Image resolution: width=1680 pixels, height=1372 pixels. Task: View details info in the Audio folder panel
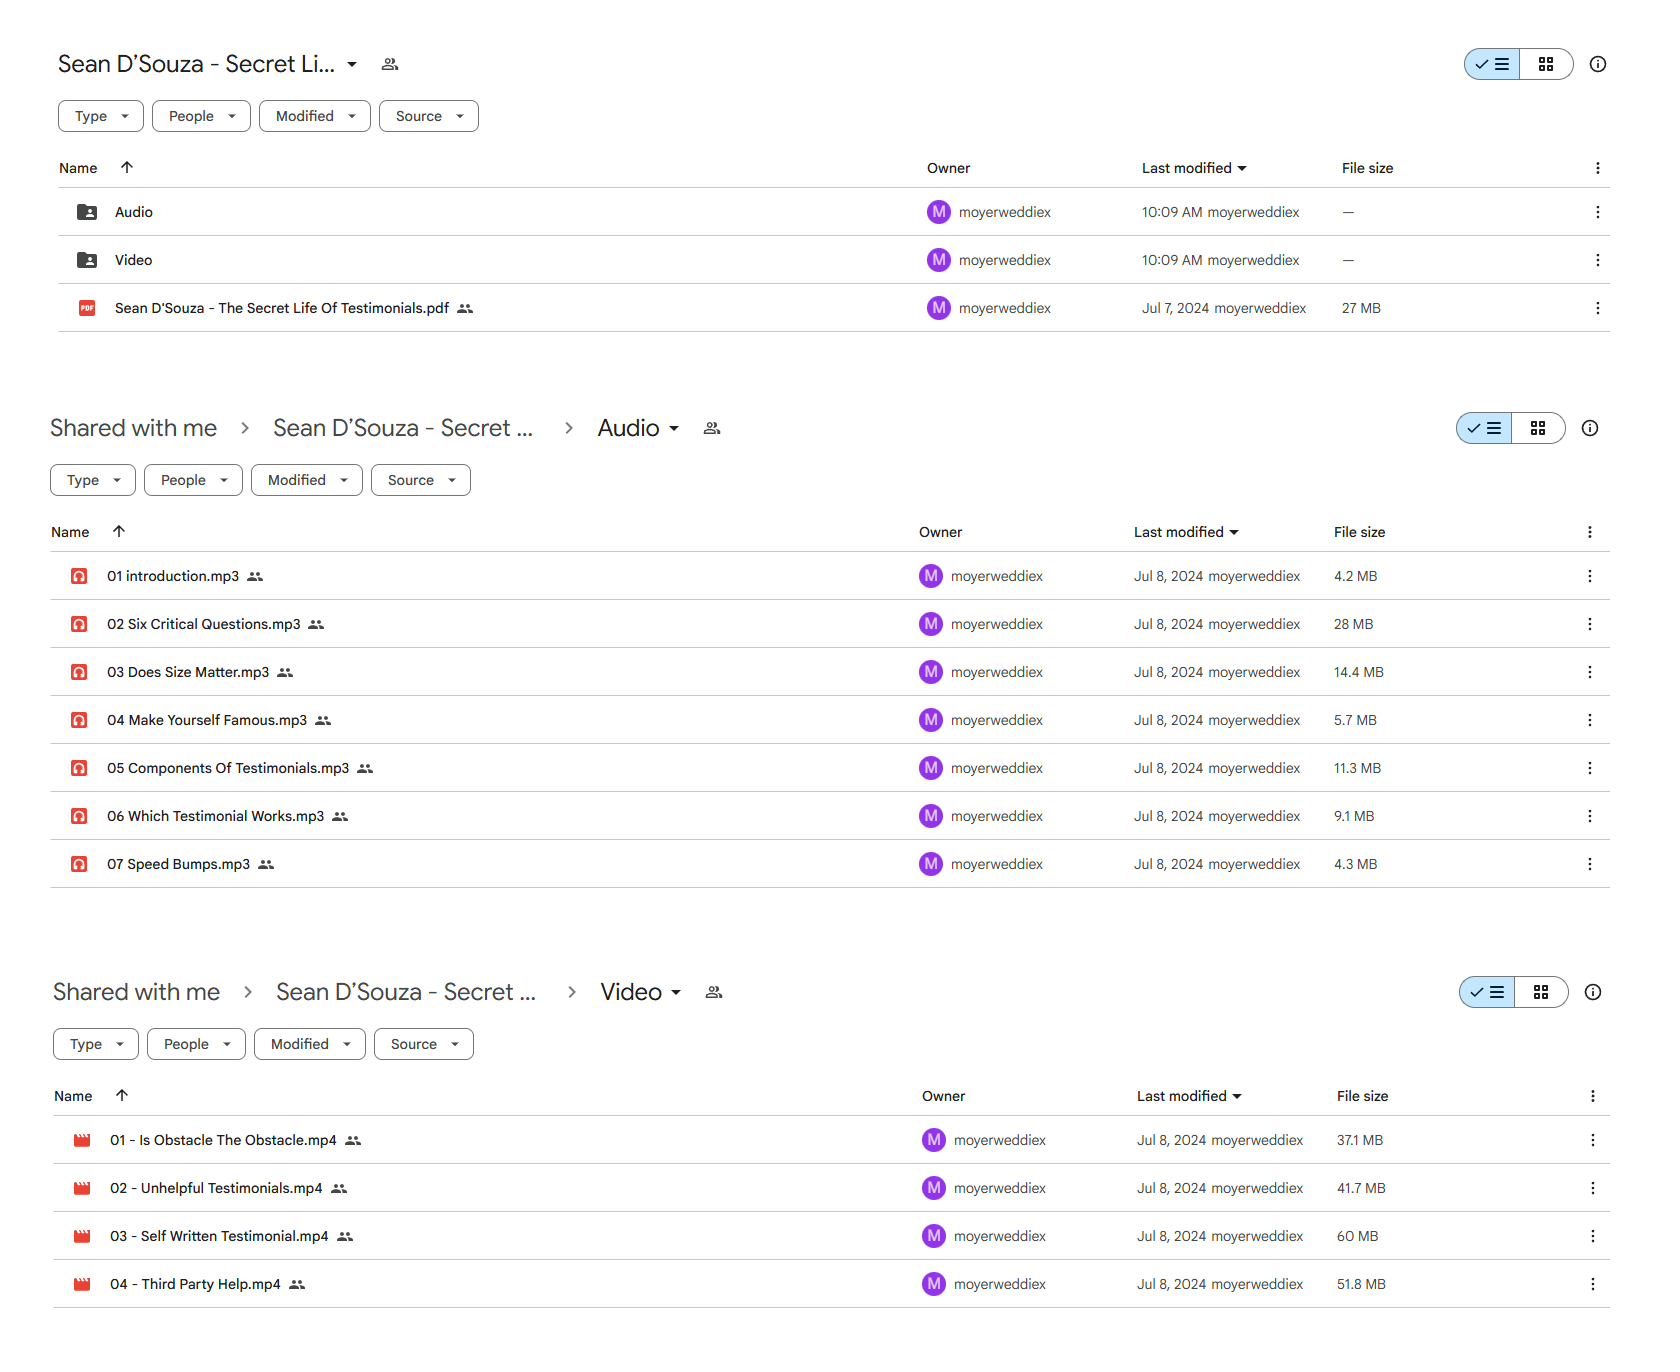[x=1589, y=428]
